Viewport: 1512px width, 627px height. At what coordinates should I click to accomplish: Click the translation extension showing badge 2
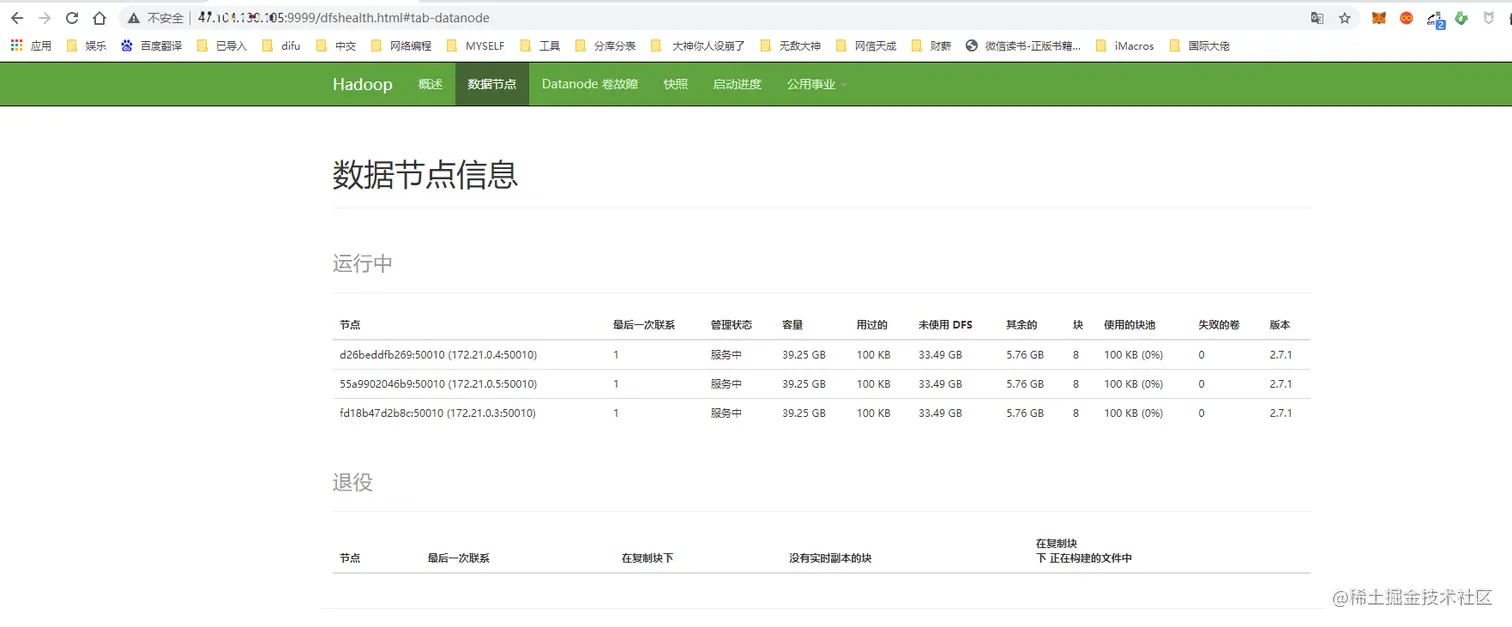(1434, 17)
